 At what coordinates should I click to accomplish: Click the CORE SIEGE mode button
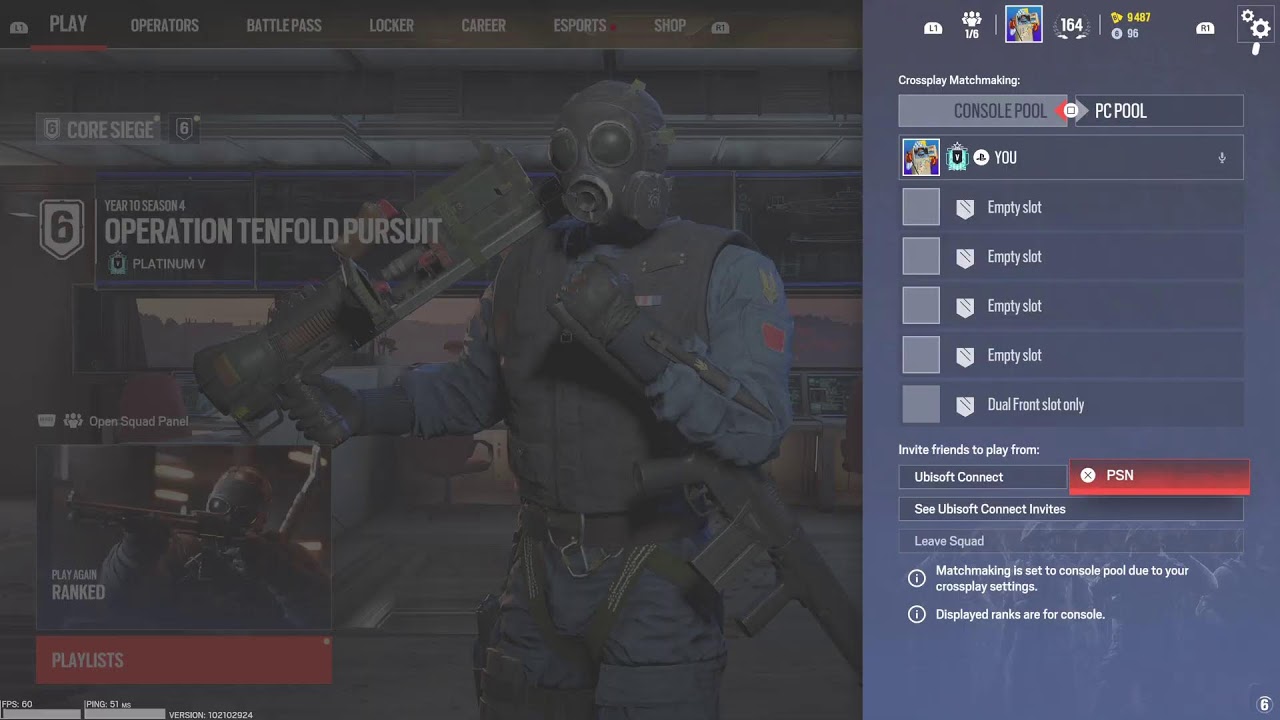point(100,129)
